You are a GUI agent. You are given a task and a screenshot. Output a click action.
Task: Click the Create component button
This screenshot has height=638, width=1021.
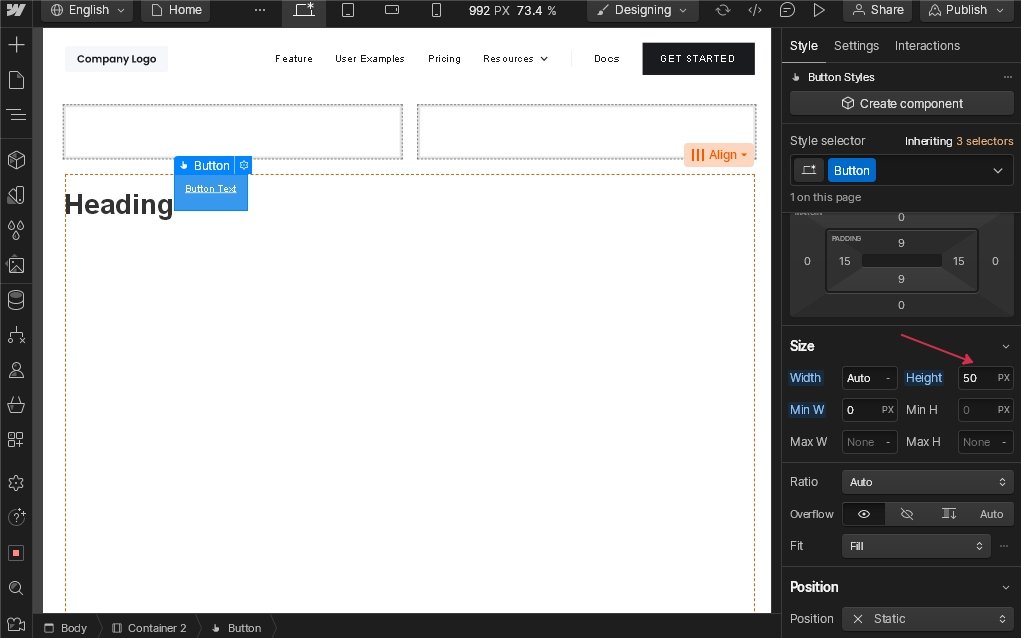(x=901, y=104)
